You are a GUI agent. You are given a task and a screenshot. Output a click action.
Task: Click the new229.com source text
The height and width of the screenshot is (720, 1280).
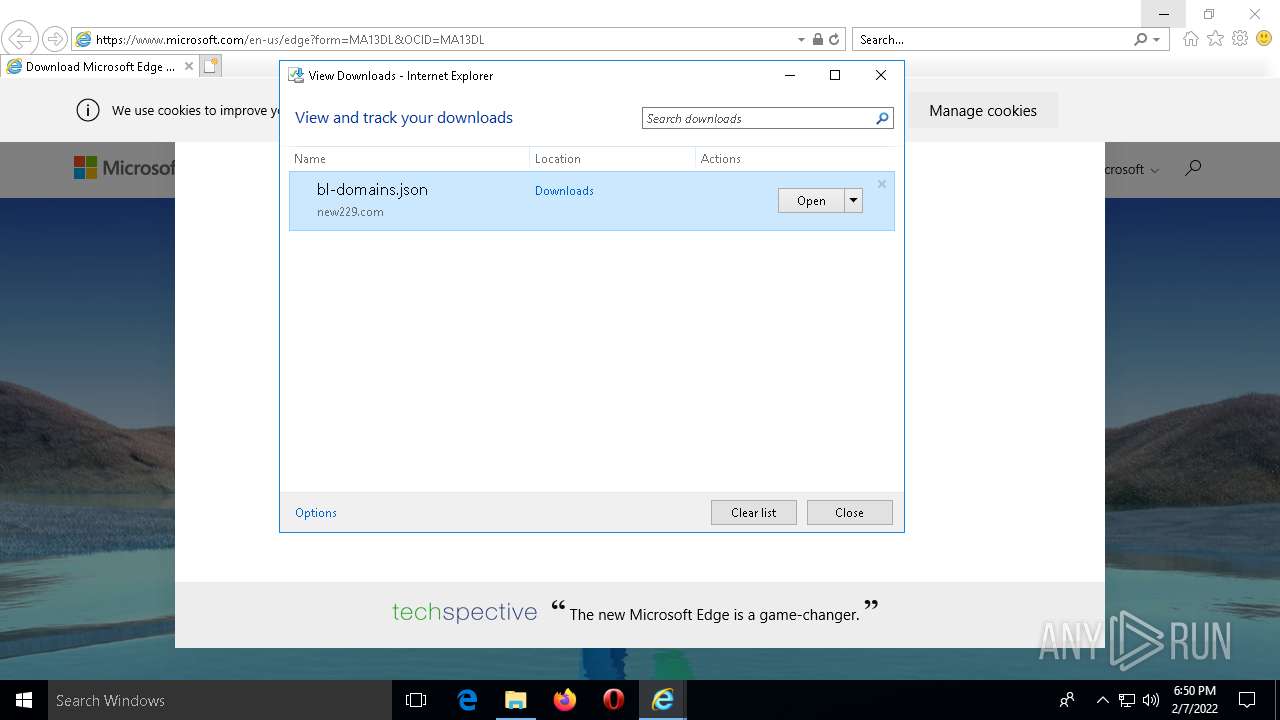(350, 211)
